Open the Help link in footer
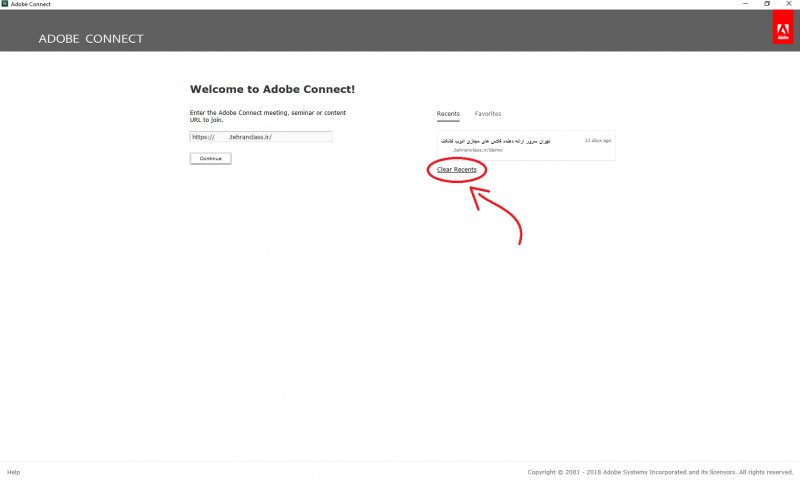This screenshot has height=480, width=800. click(x=13, y=472)
